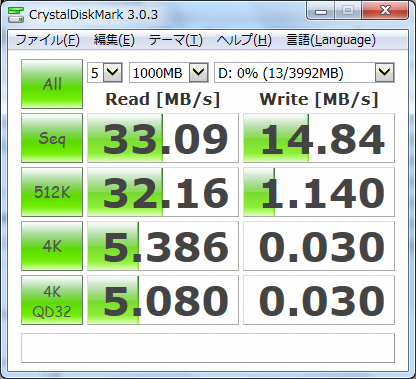The height and width of the screenshot is (379, 416).
Task: Close the CrystalDiskMark window
Action: coord(385,11)
